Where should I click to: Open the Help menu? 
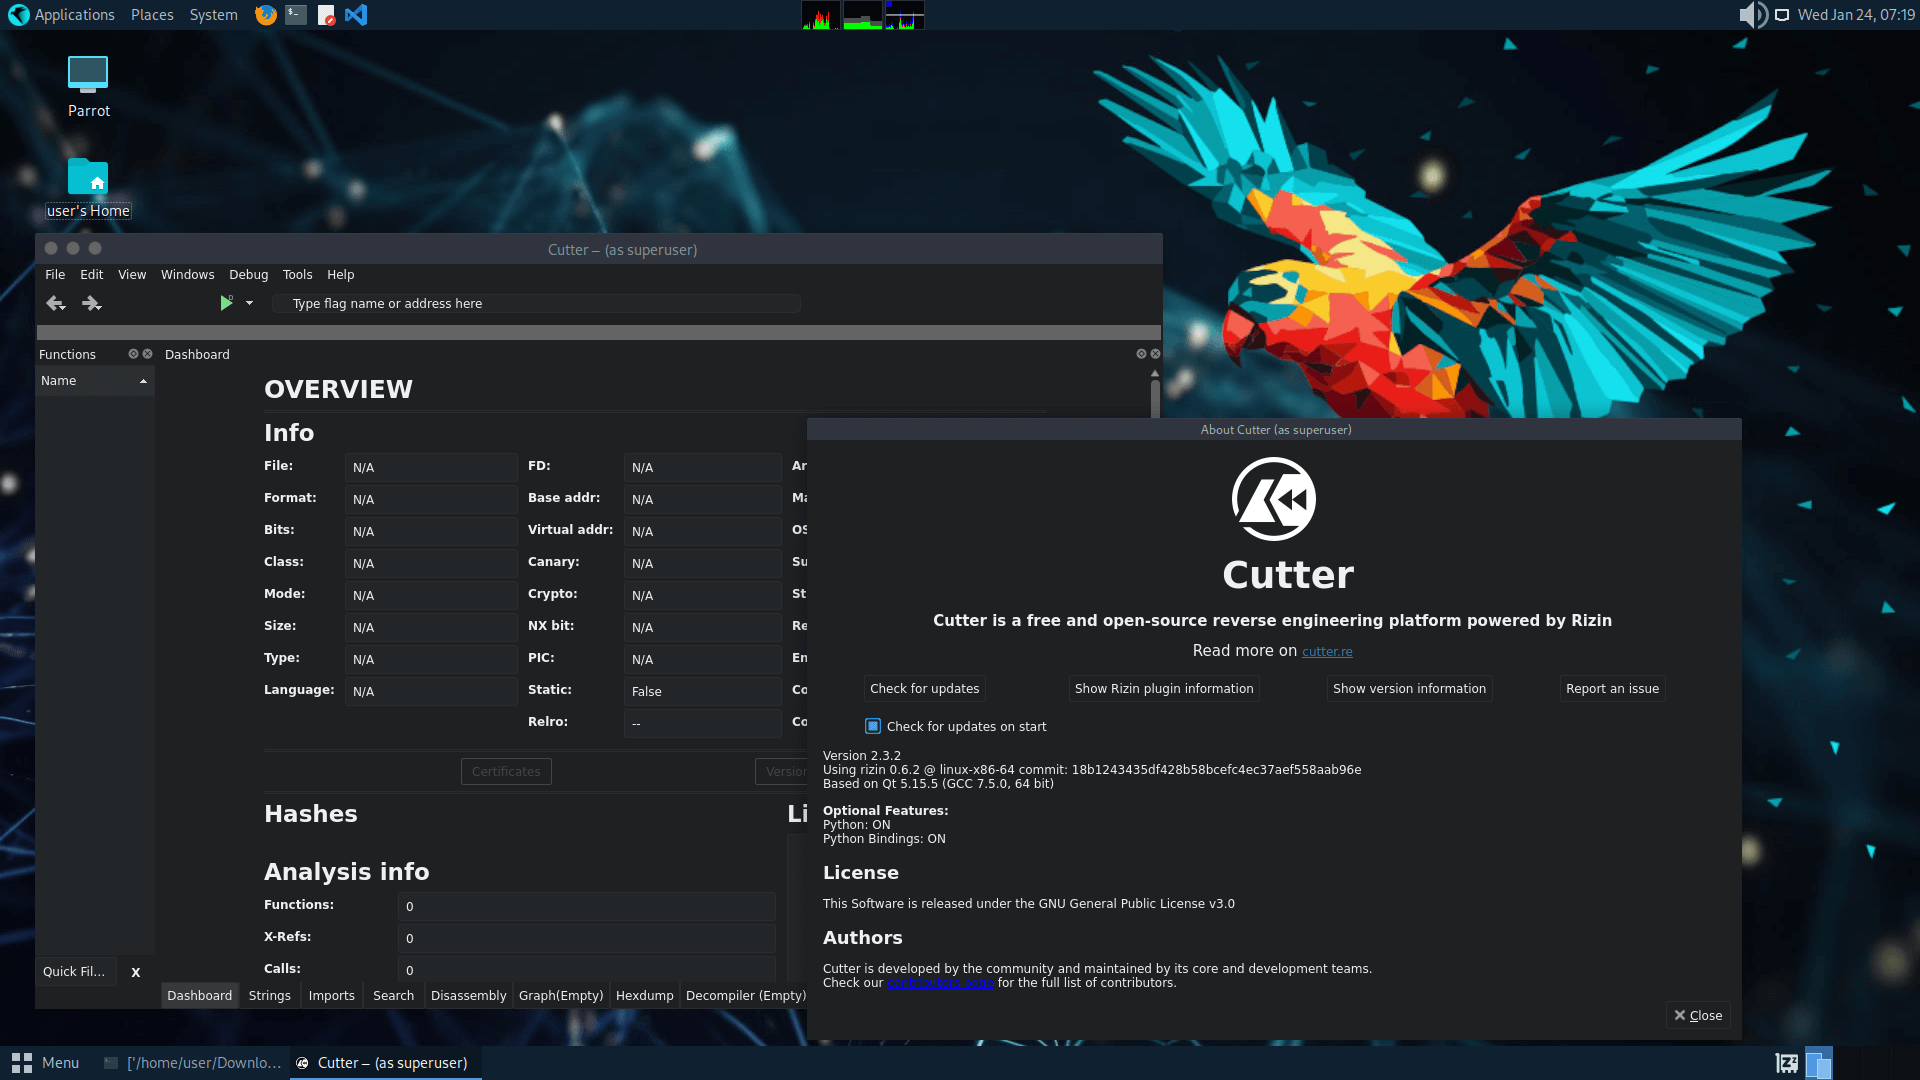[341, 275]
